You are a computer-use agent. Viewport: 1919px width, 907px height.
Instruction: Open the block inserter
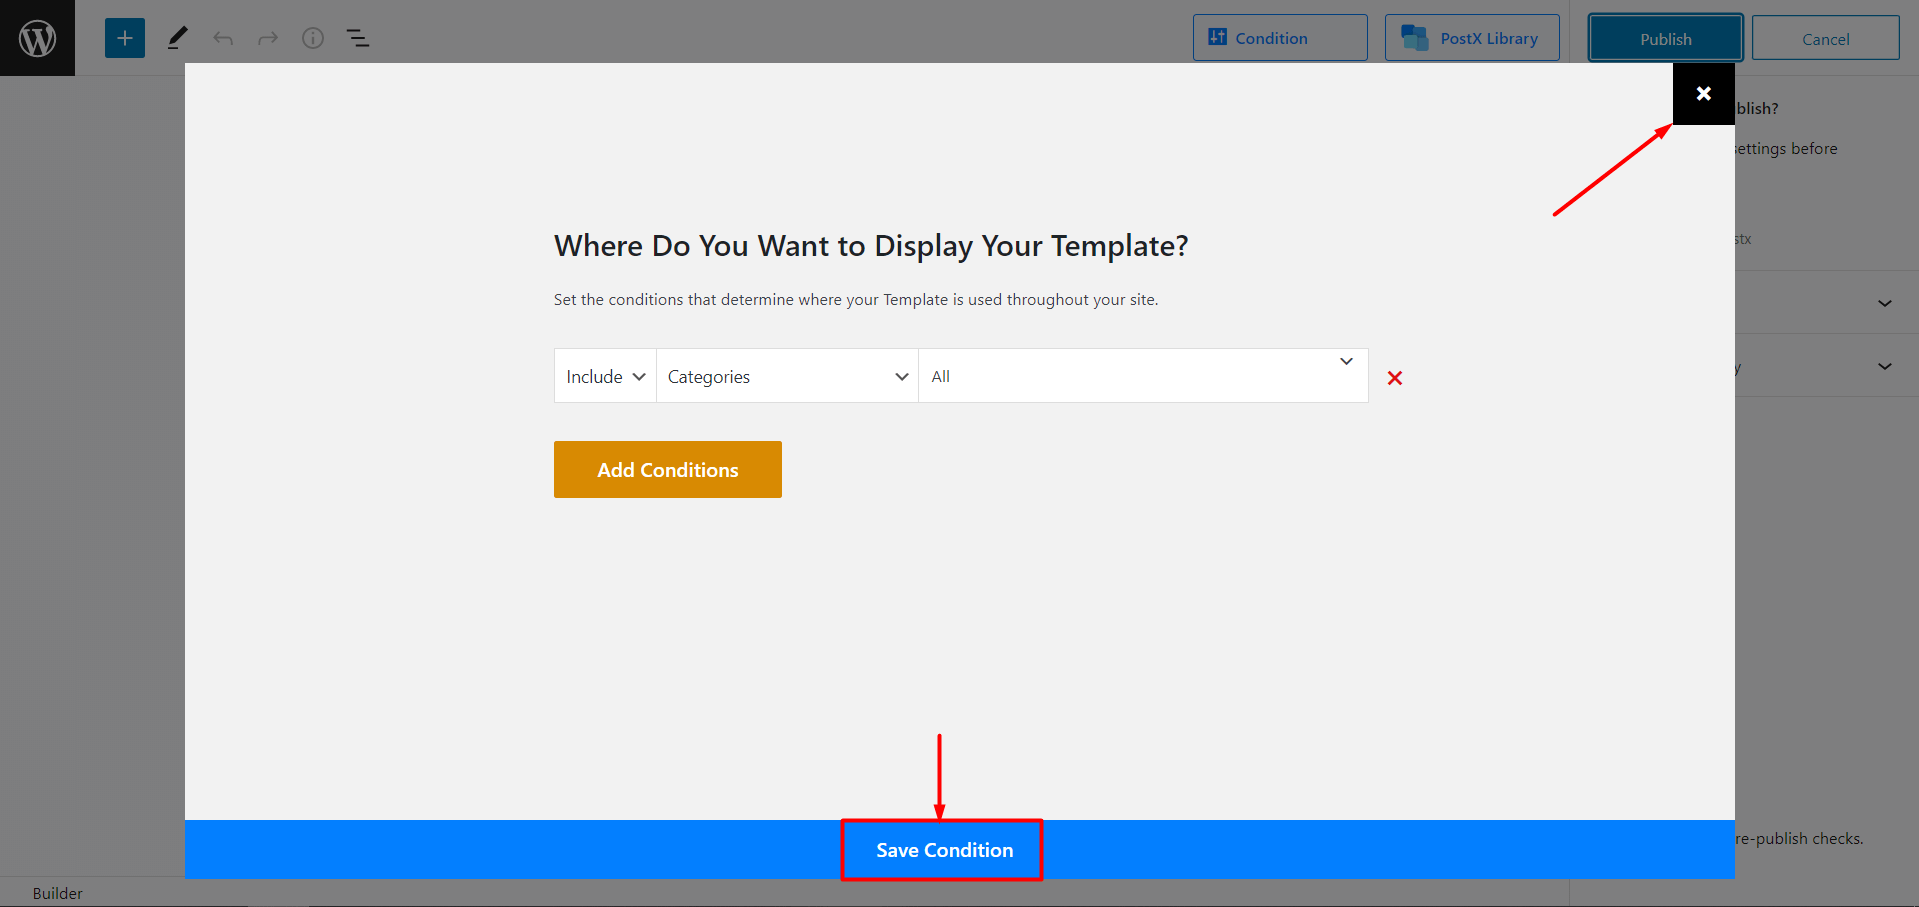coord(124,37)
